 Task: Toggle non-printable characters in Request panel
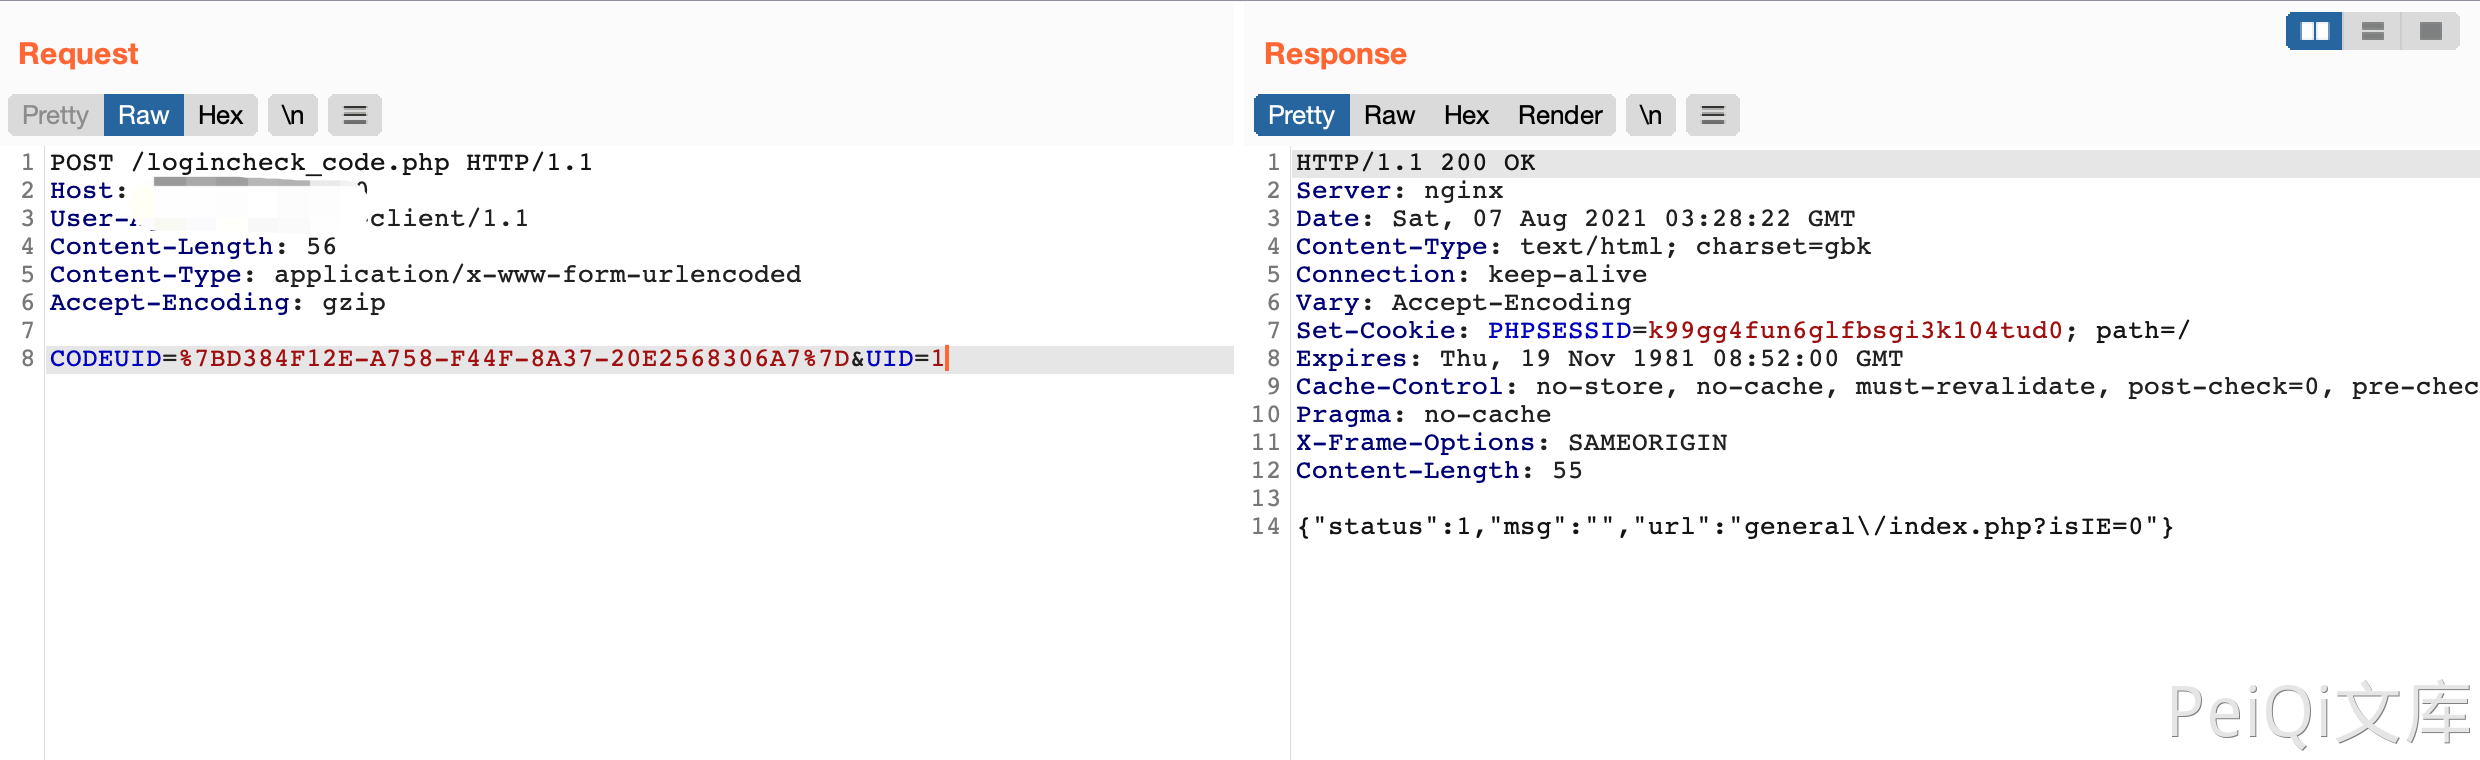click(x=293, y=115)
